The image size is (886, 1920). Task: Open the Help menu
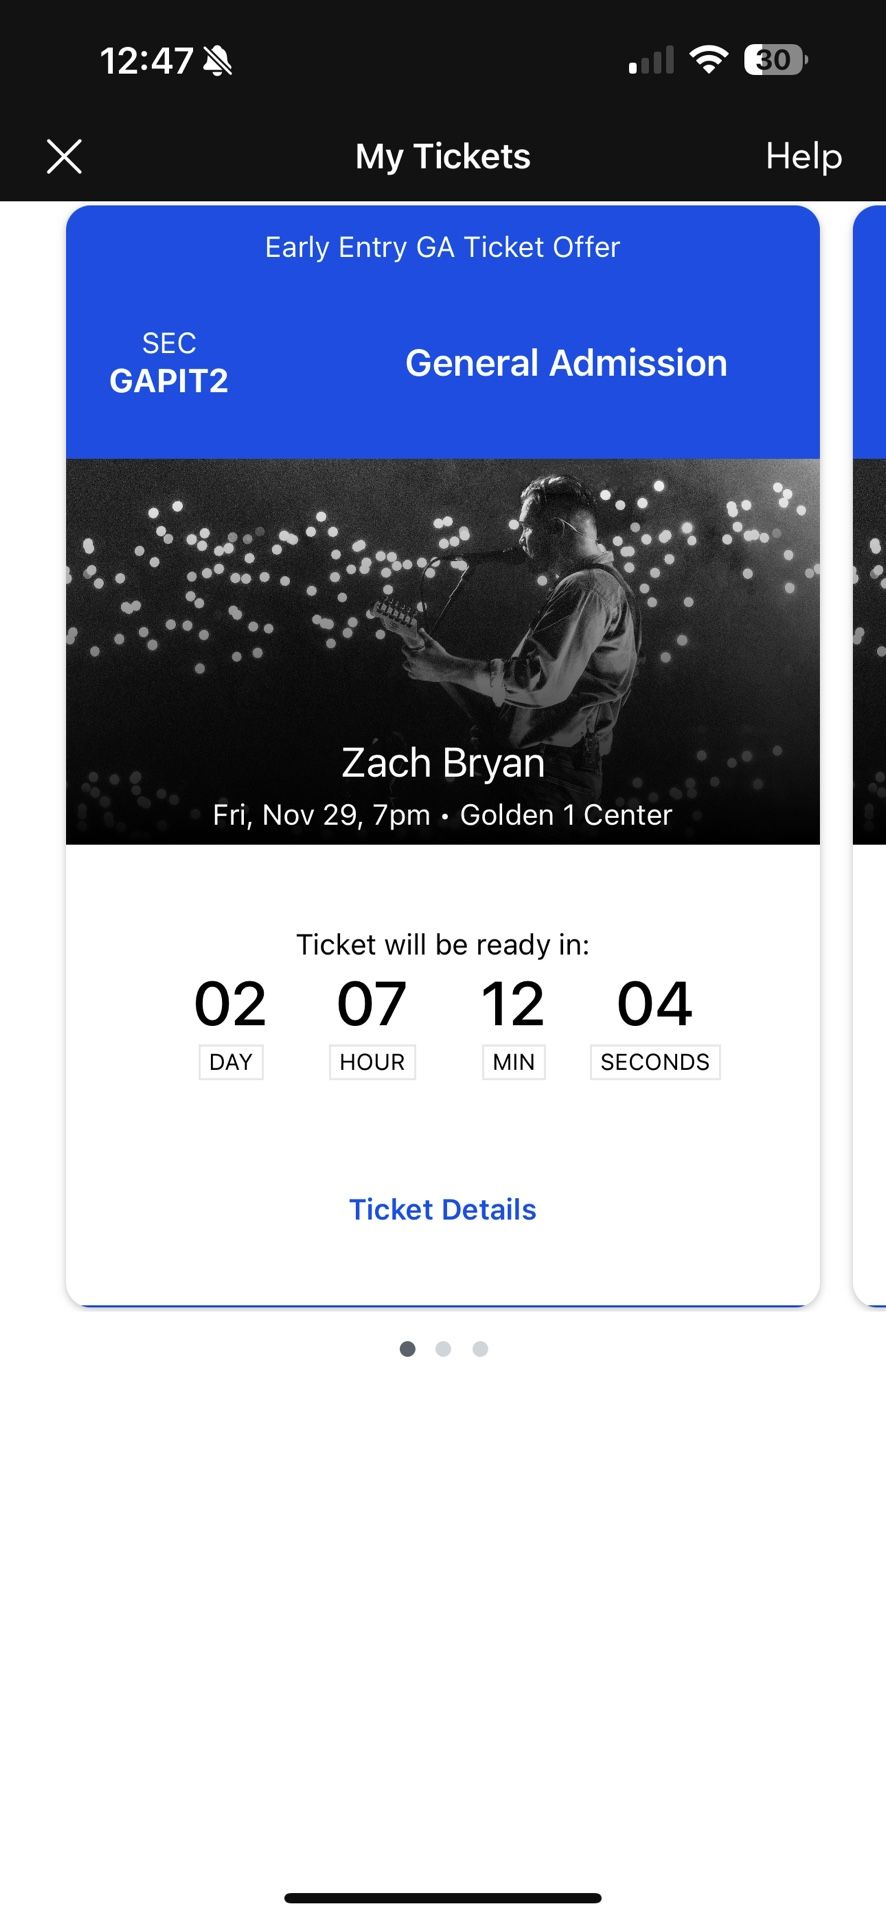[803, 156]
